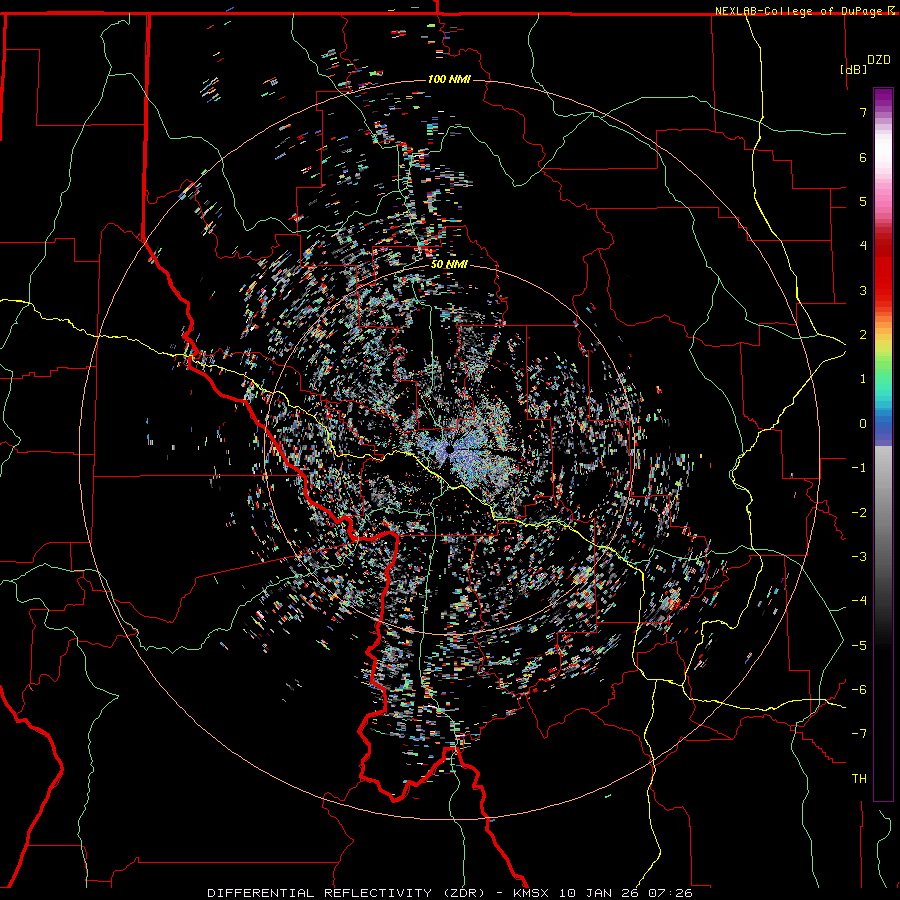Click the -2 value on color scale

click(859, 513)
